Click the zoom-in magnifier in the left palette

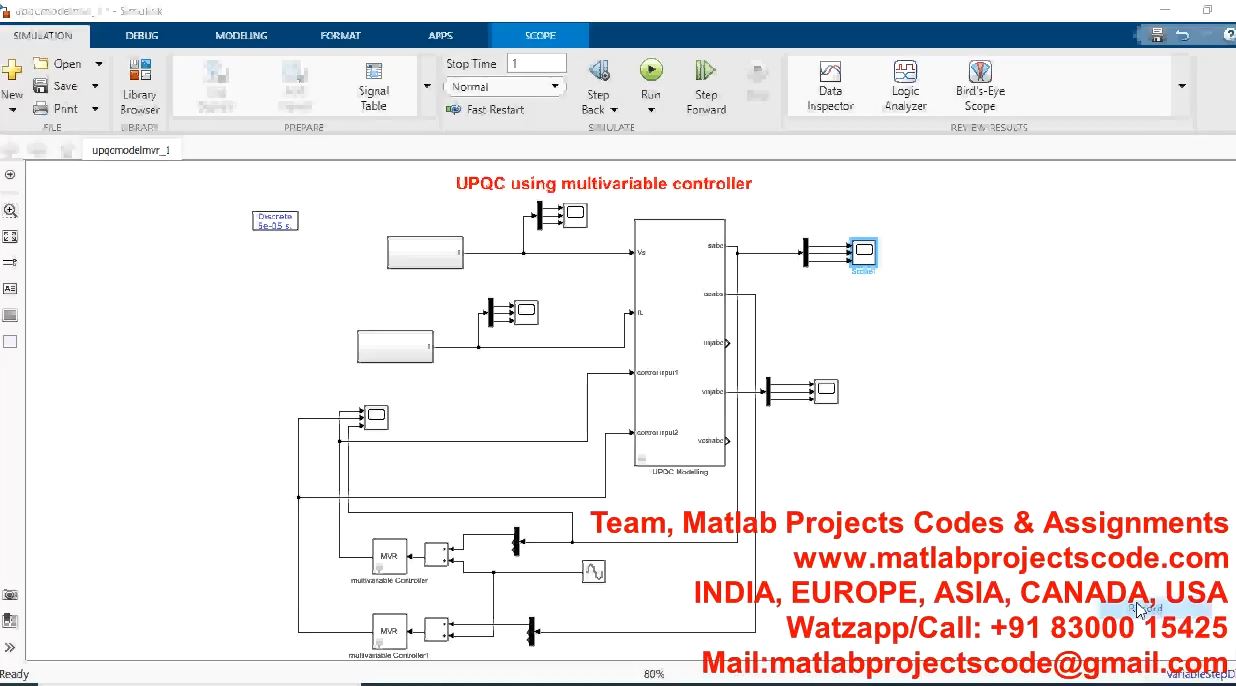[10, 211]
